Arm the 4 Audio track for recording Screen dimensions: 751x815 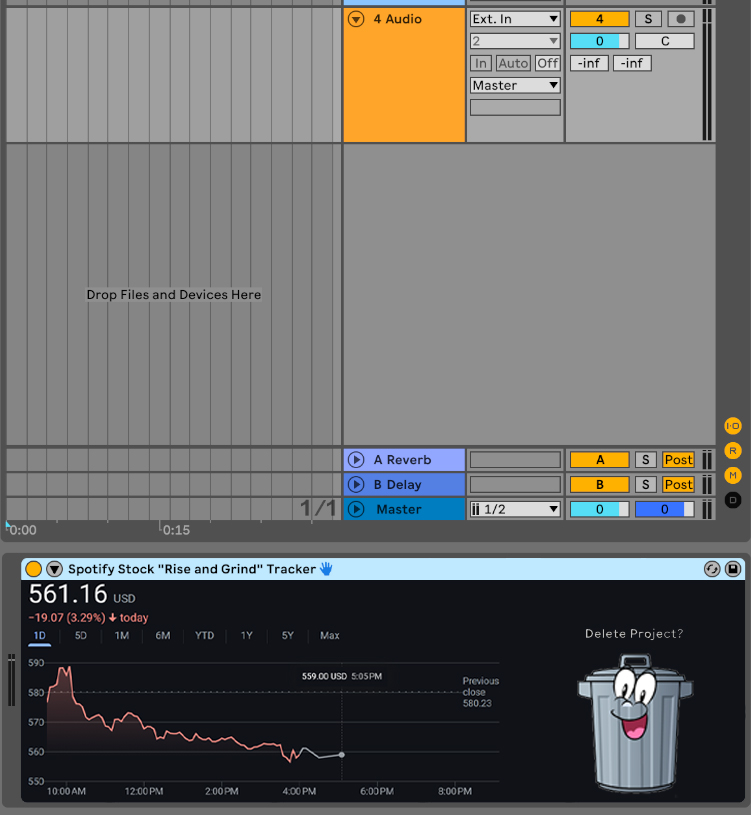click(x=681, y=19)
